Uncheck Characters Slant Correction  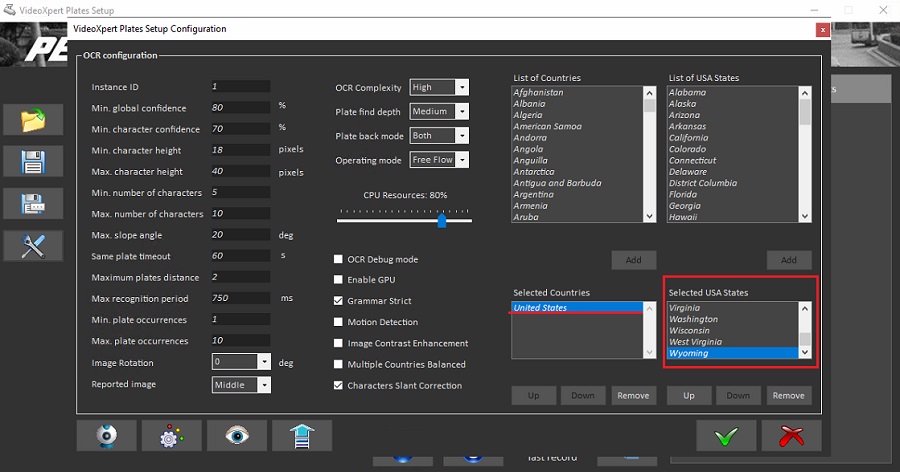point(339,385)
